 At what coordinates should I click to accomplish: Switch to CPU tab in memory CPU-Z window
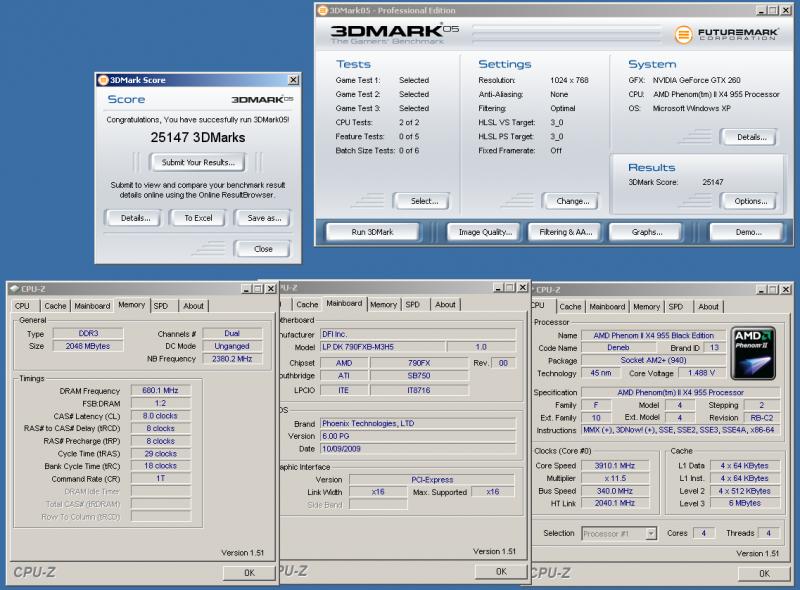pyautogui.click(x=22, y=306)
